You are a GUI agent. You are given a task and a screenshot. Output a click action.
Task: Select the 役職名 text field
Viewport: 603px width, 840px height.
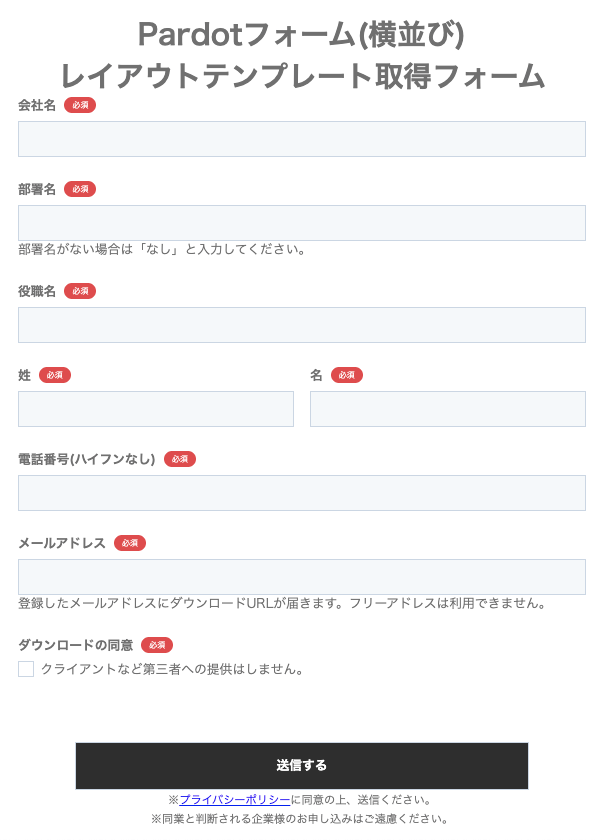[x=301, y=325]
